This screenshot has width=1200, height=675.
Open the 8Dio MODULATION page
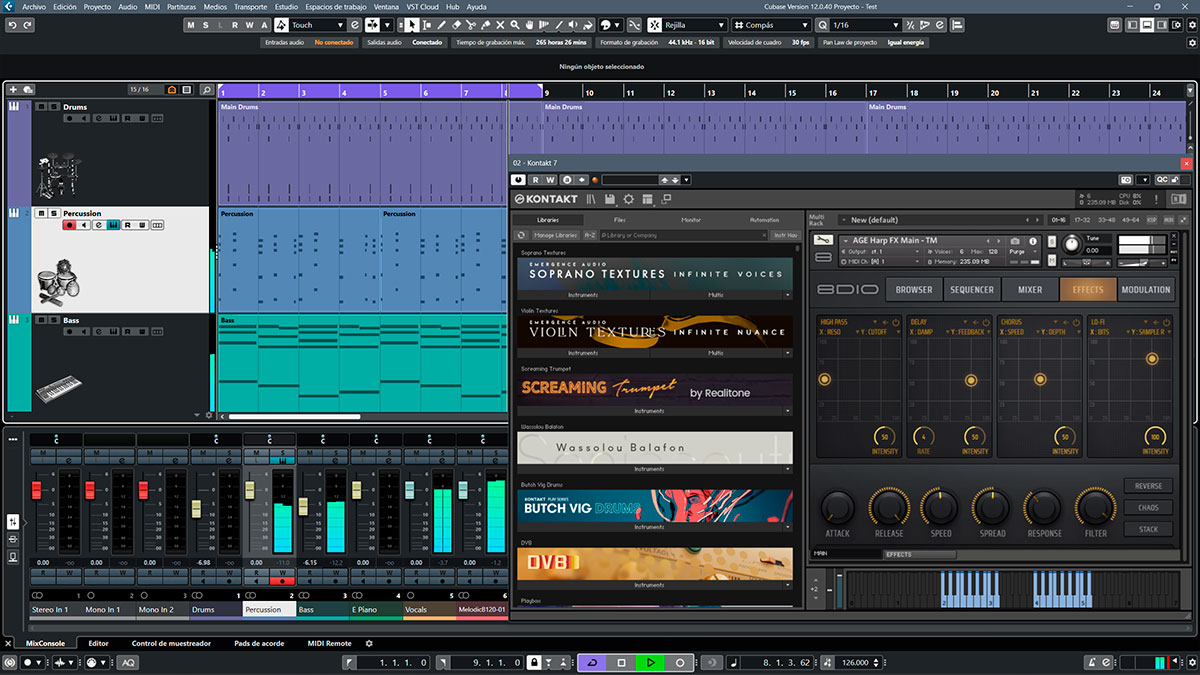point(1146,290)
